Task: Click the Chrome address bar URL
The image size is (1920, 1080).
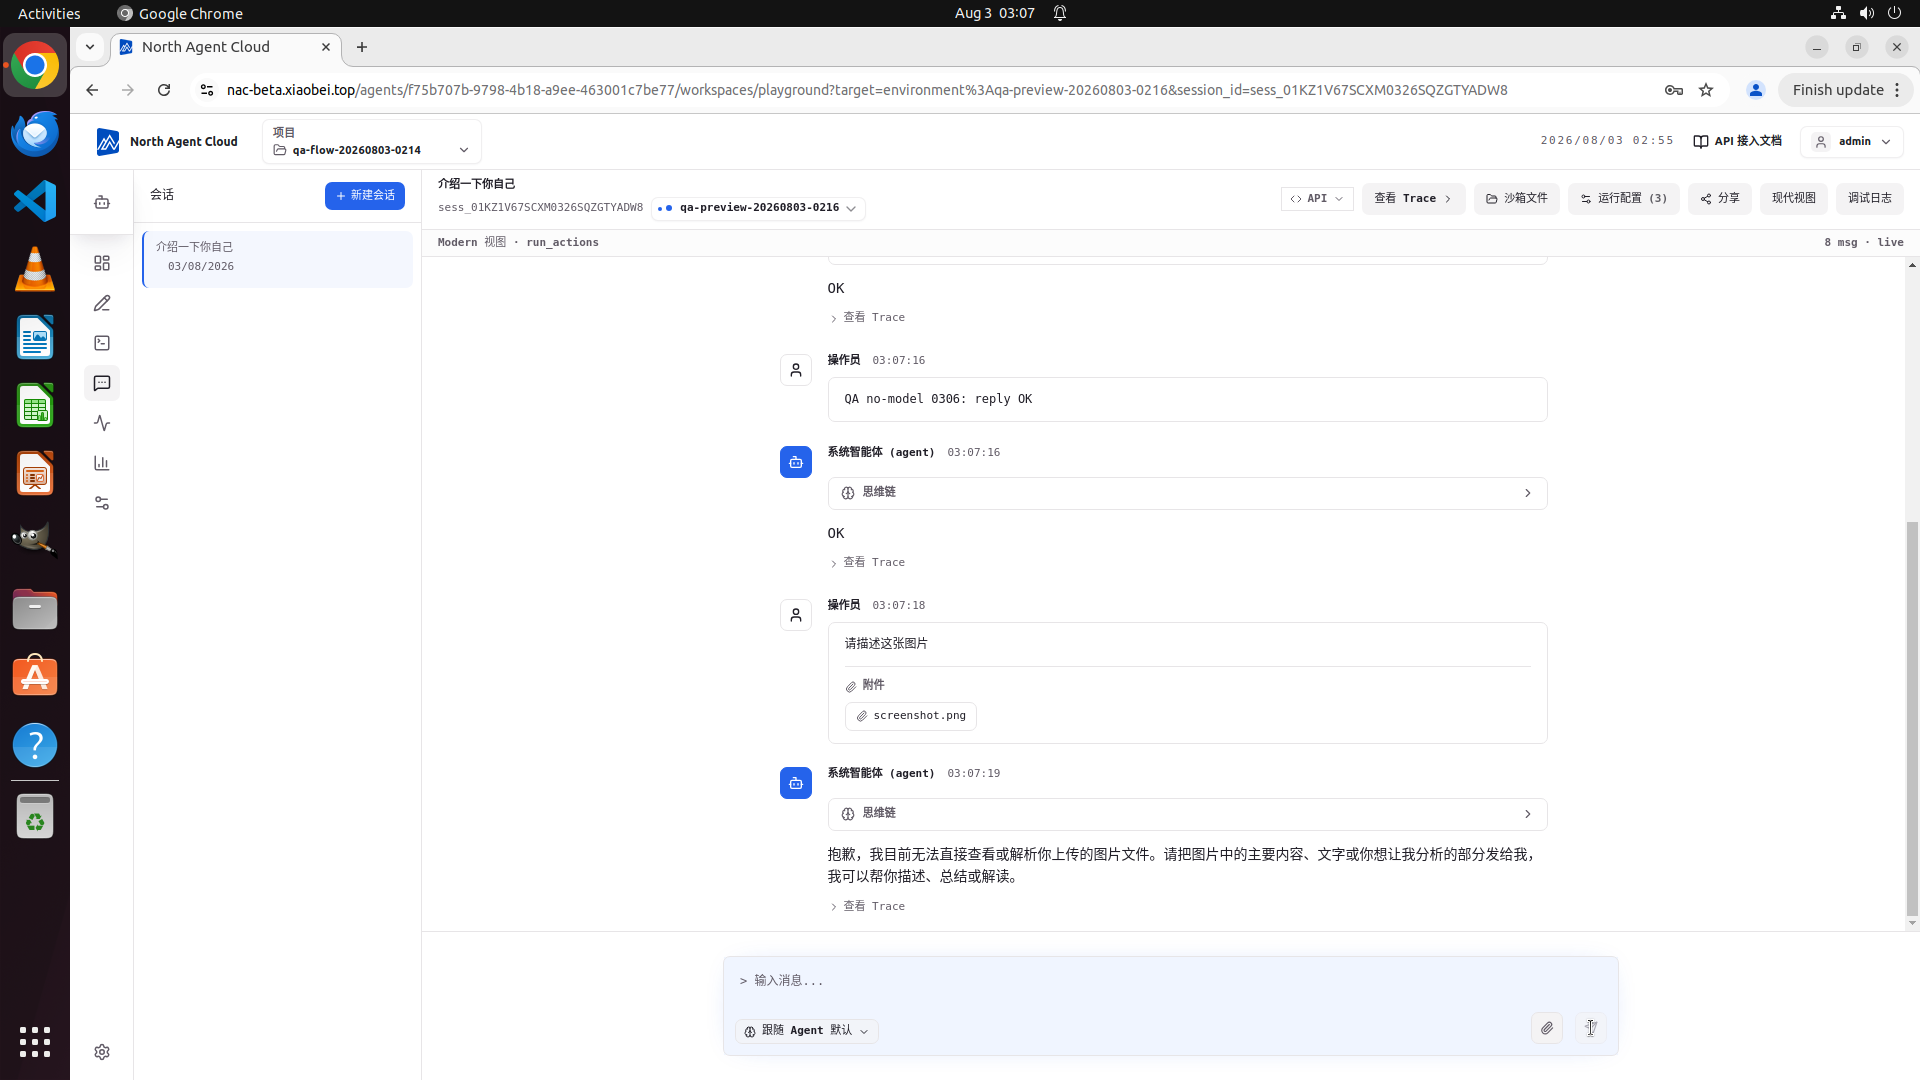Action: click(x=866, y=90)
